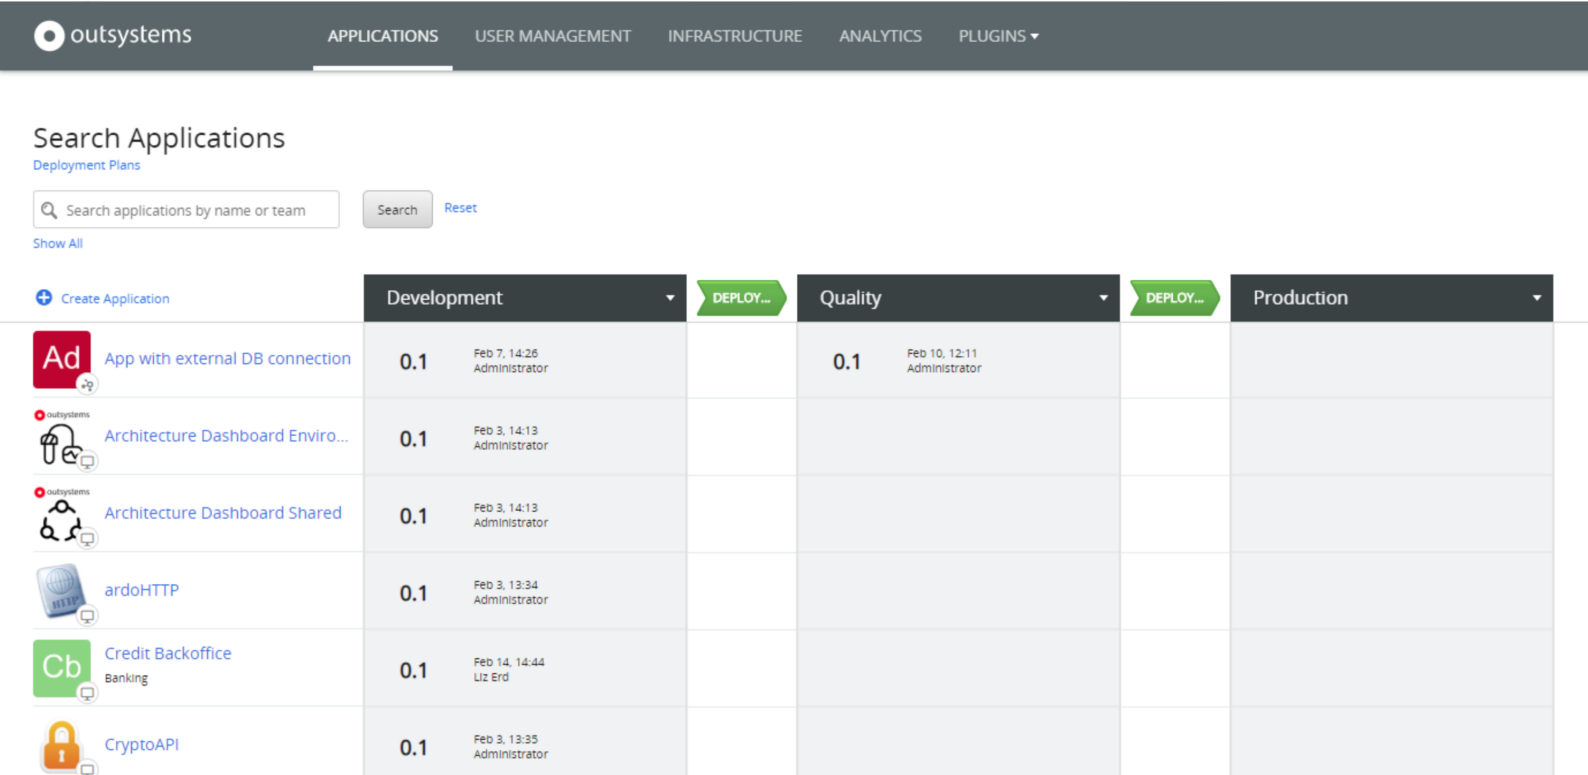Click the red Ad application icon

tap(62, 359)
